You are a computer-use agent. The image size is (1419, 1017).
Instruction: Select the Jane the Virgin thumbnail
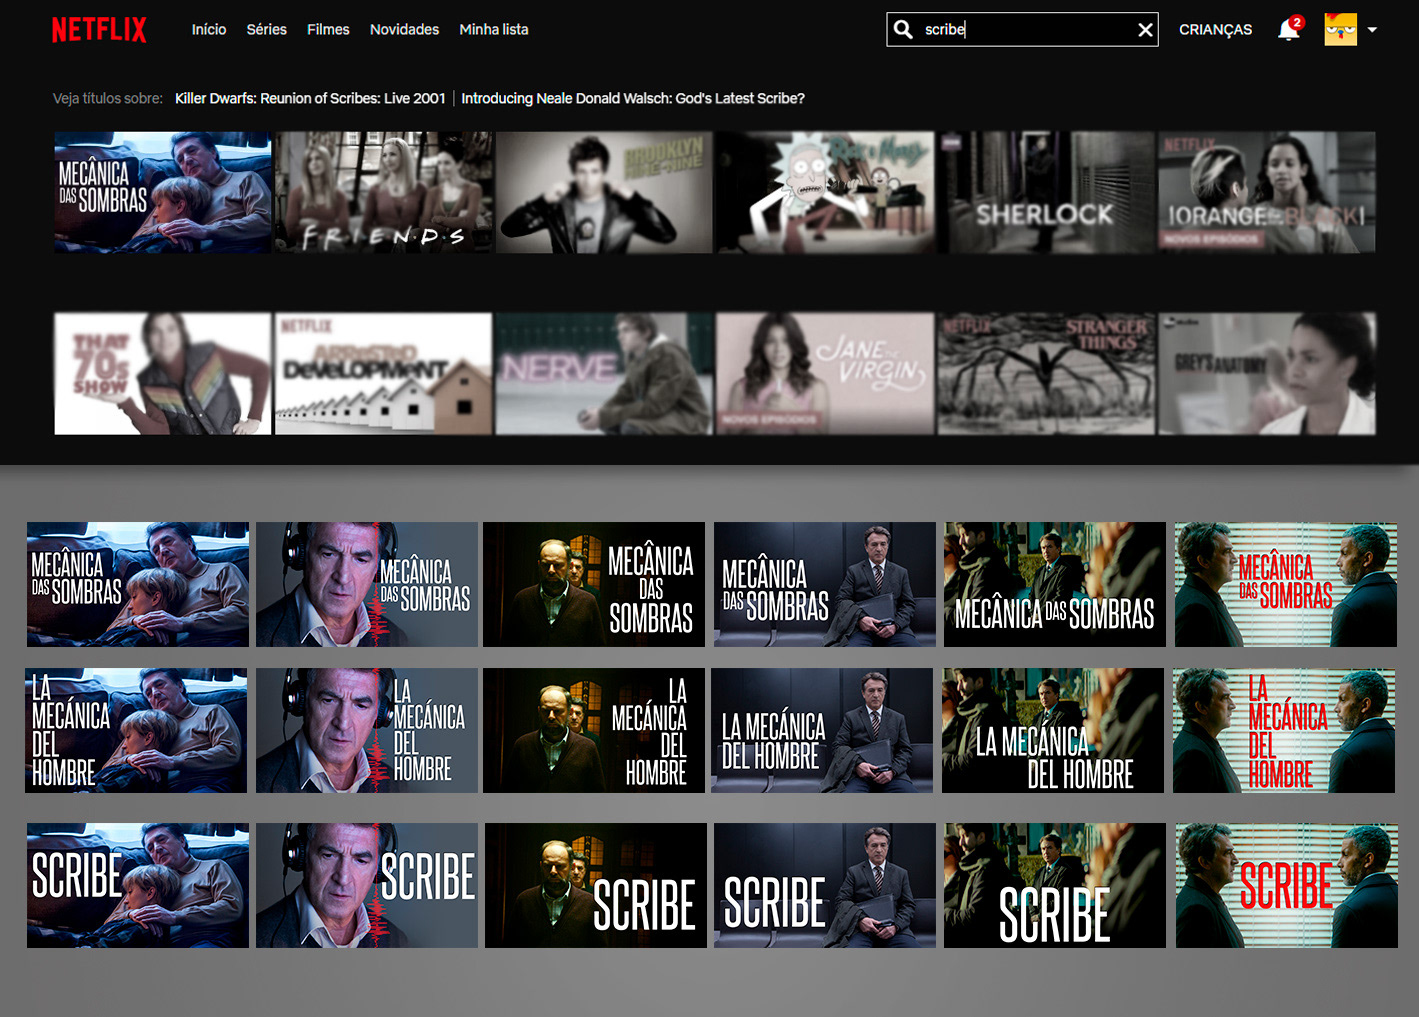[x=825, y=374]
